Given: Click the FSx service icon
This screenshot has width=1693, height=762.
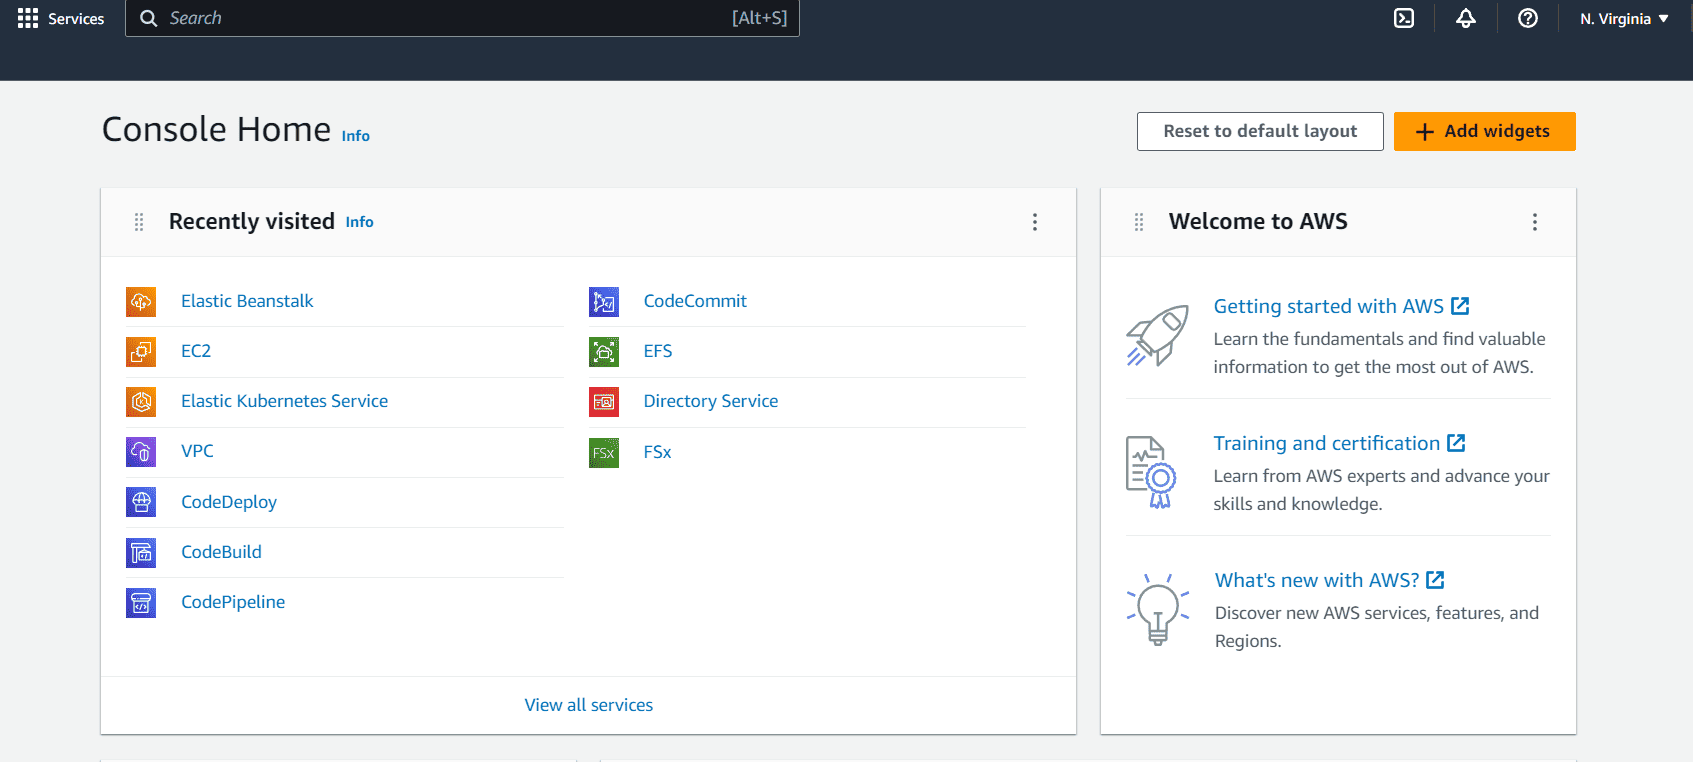Looking at the screenshot, I should click(x=604, y=452).
